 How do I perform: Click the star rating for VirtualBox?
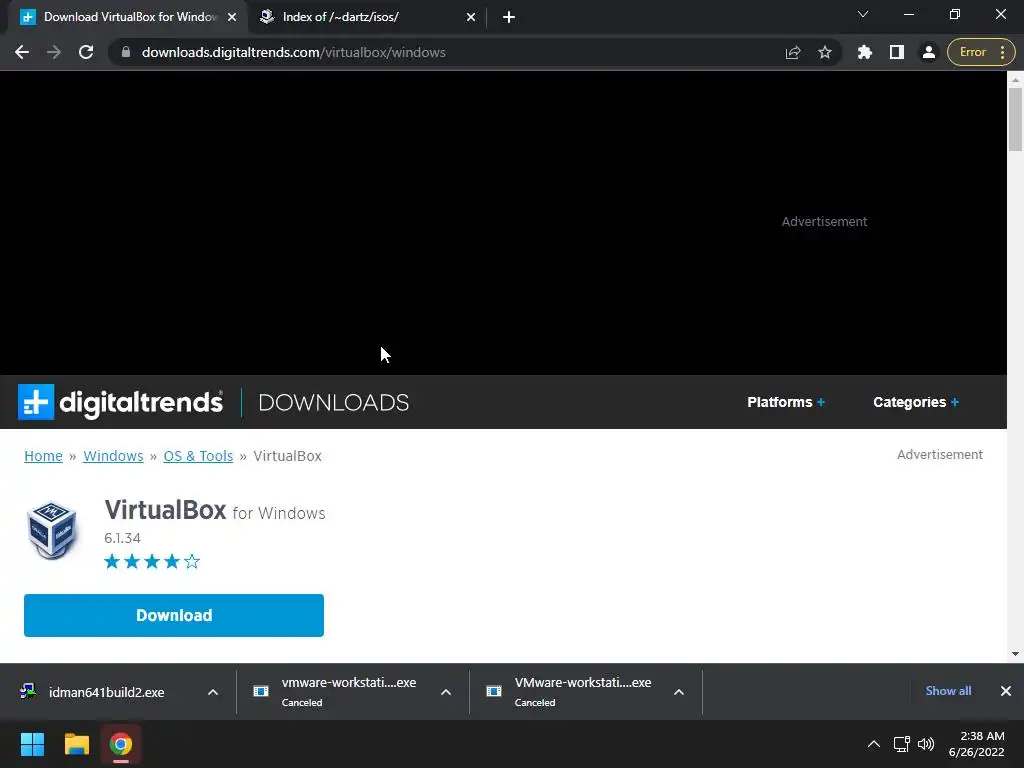152,562
